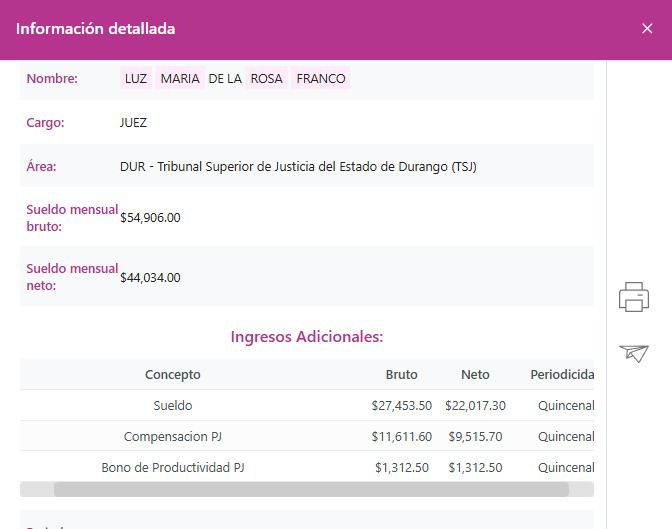
Task: Click the net monthly salary value $44,034.00
Action: click(150, 278)
